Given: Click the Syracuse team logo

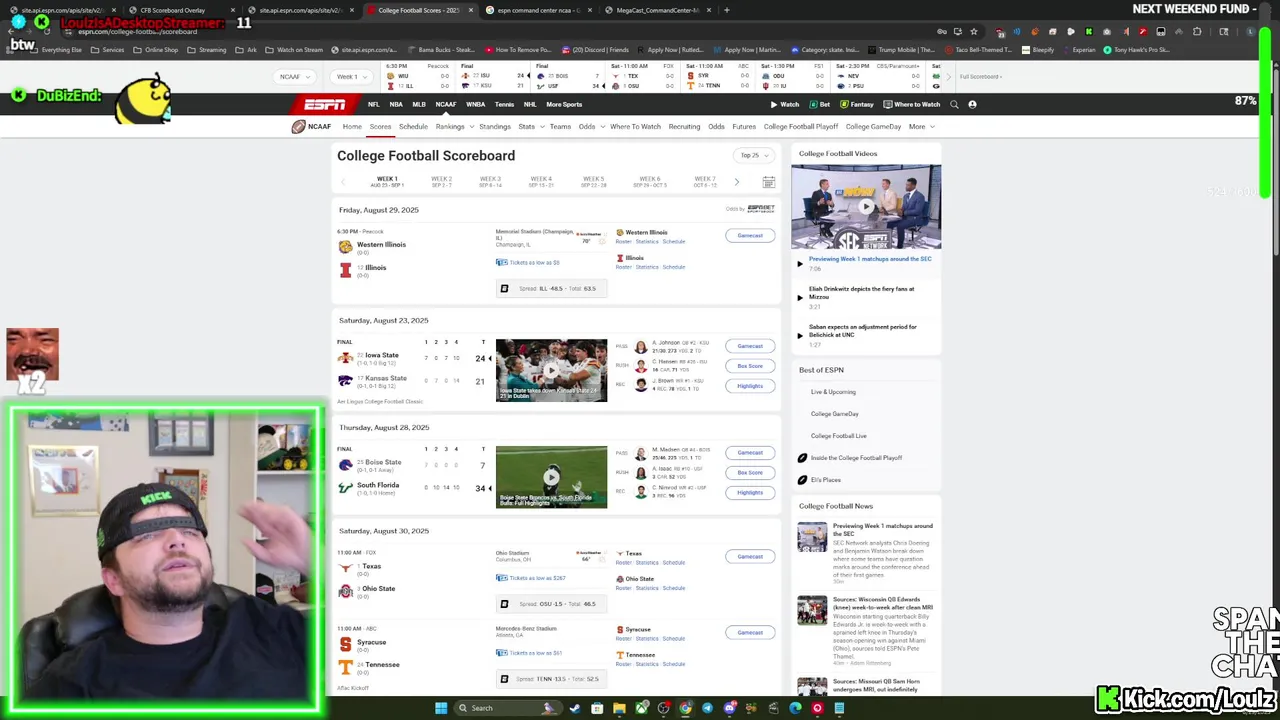Looking at the screenshot, I should pyautogui.click(x=345, y=644).
